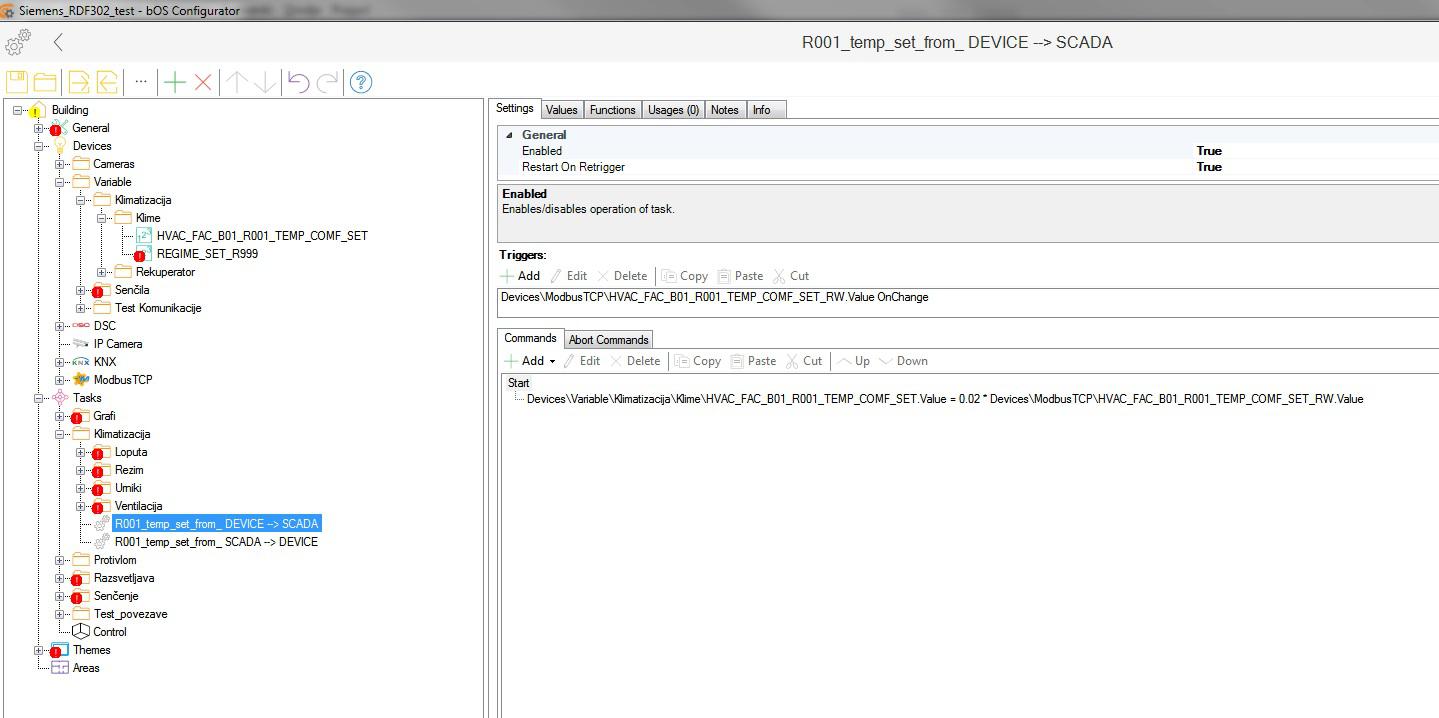
Task: Click the Restart On Retrigger True value
Action: pyautogui.click(x=1209, y=167)
